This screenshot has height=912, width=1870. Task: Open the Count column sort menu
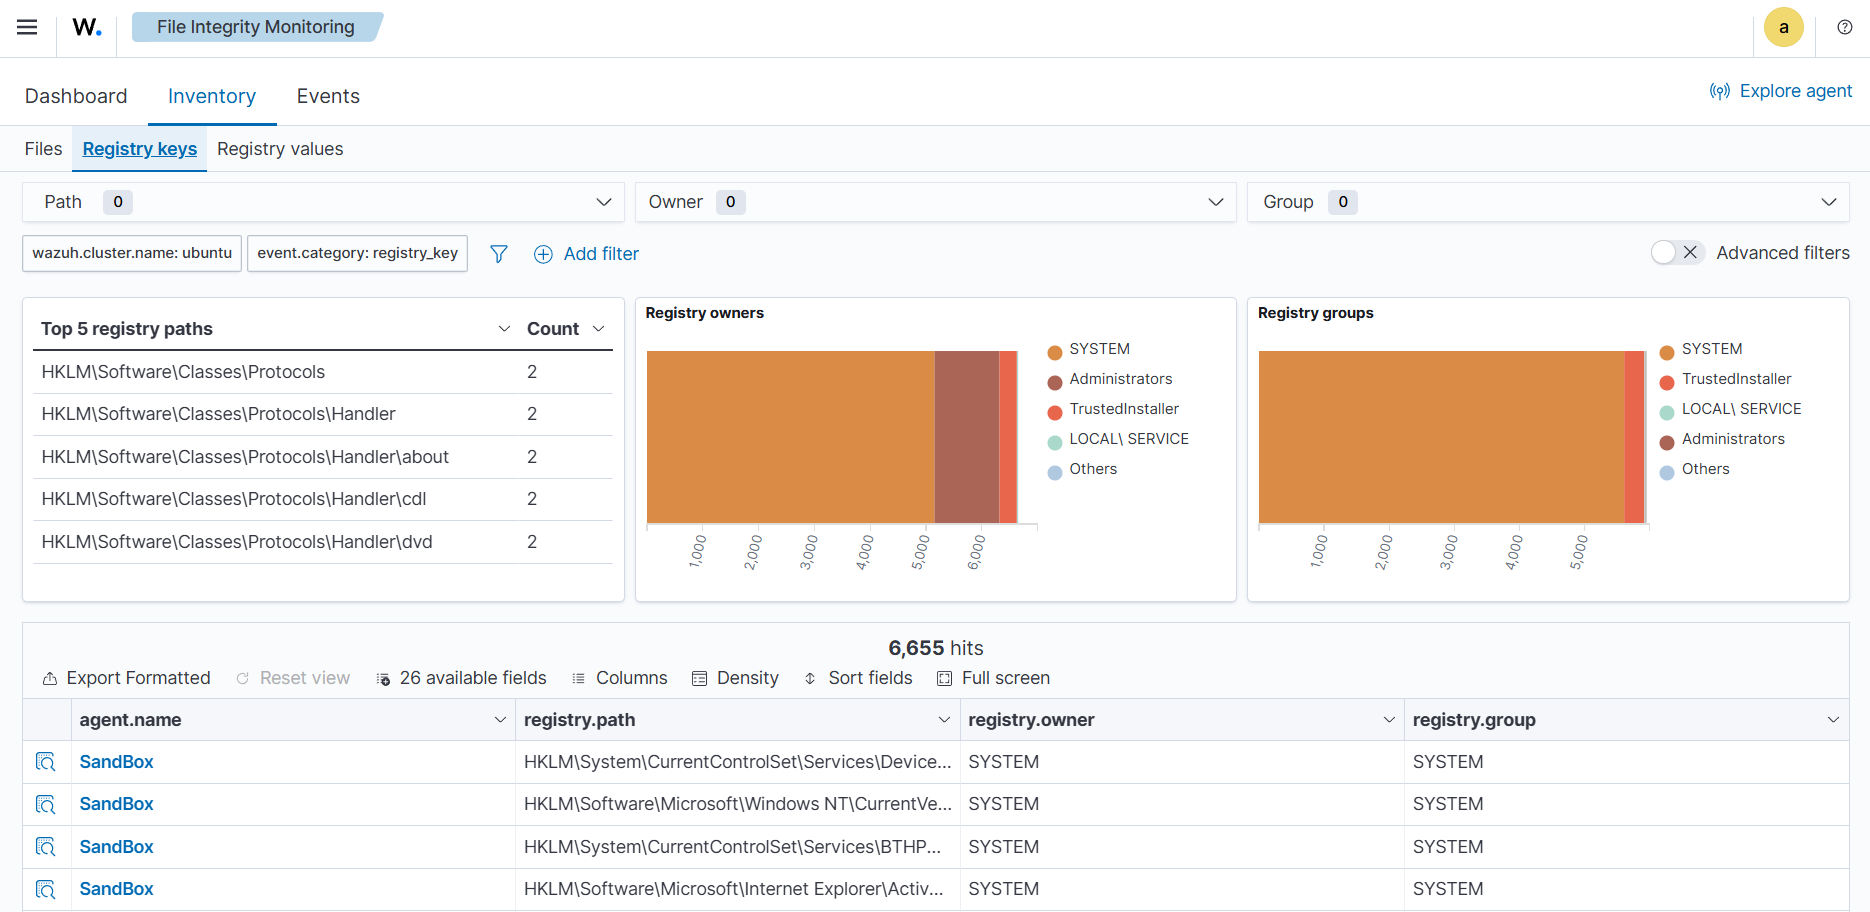pyautogui.click(x=599, y=329)
